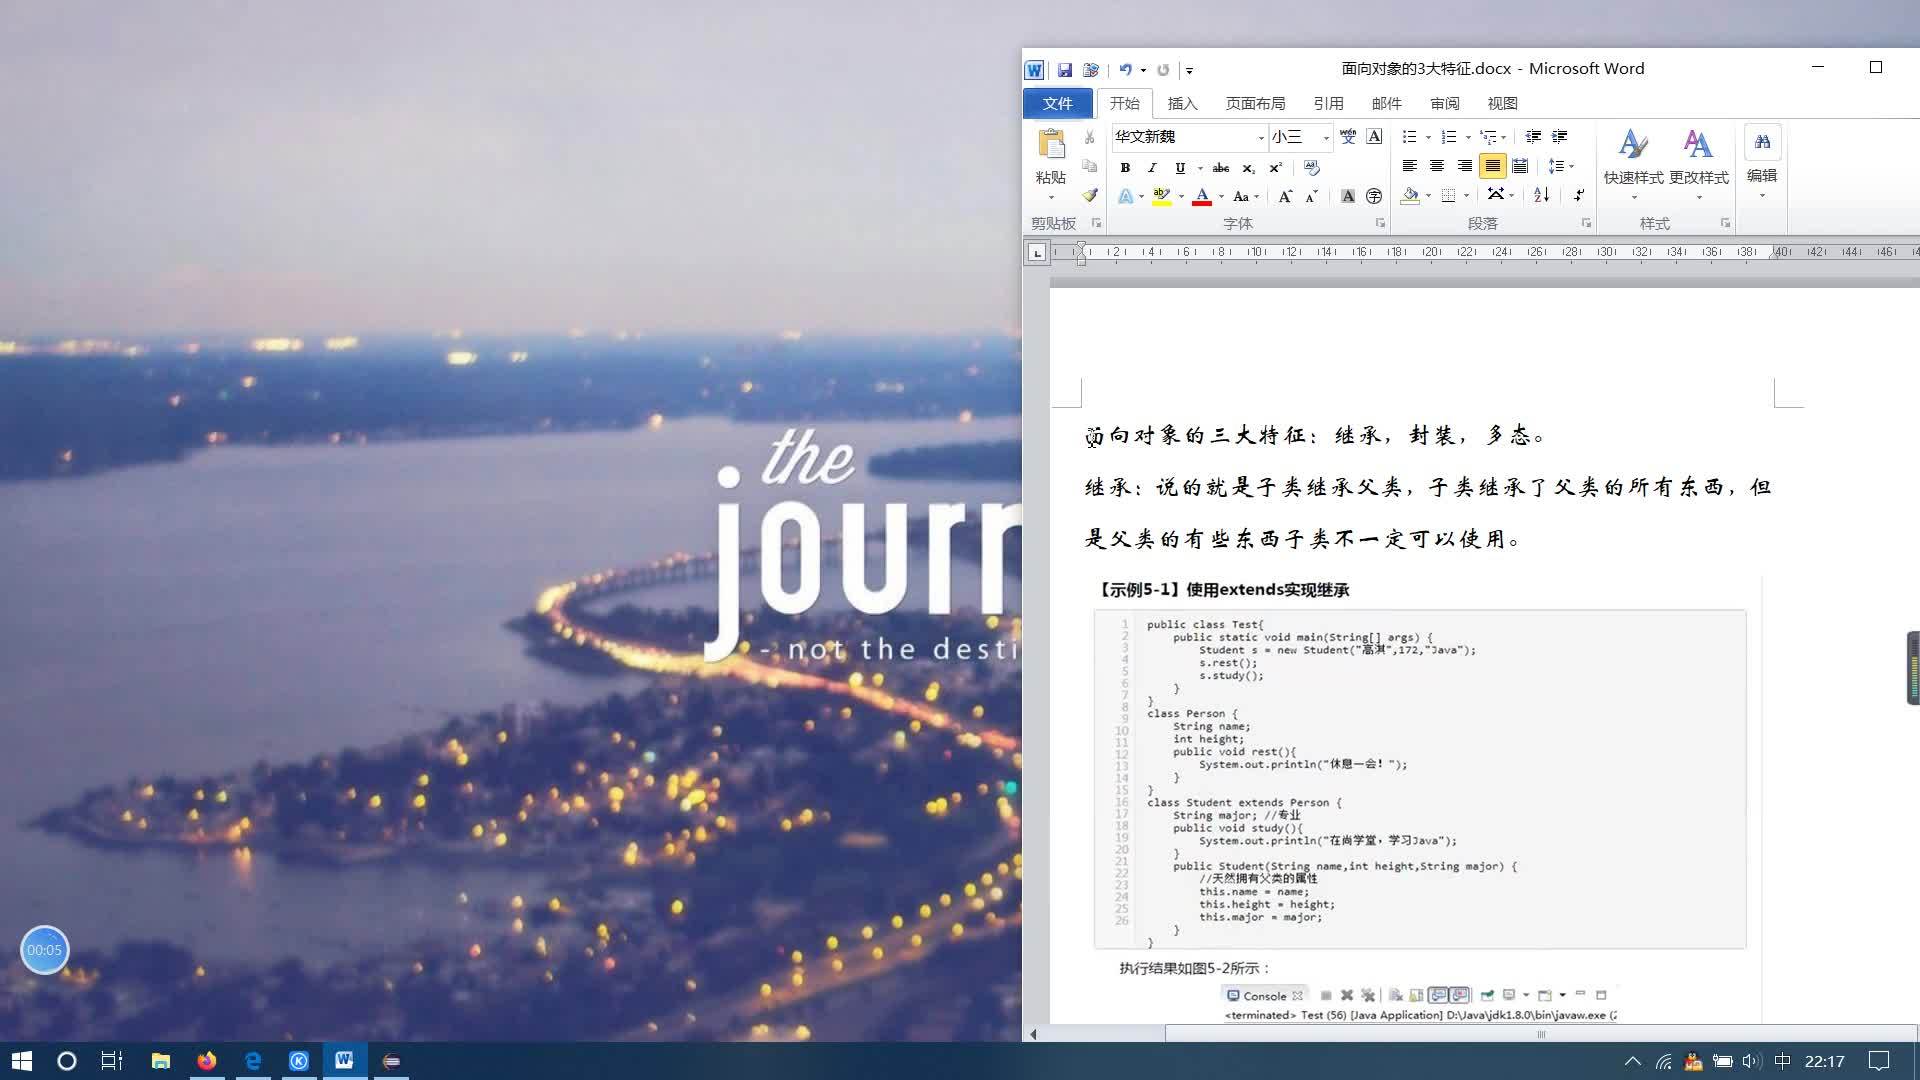
Task: Click the 编辑 (Editing) button
Action: (1762, 163)
